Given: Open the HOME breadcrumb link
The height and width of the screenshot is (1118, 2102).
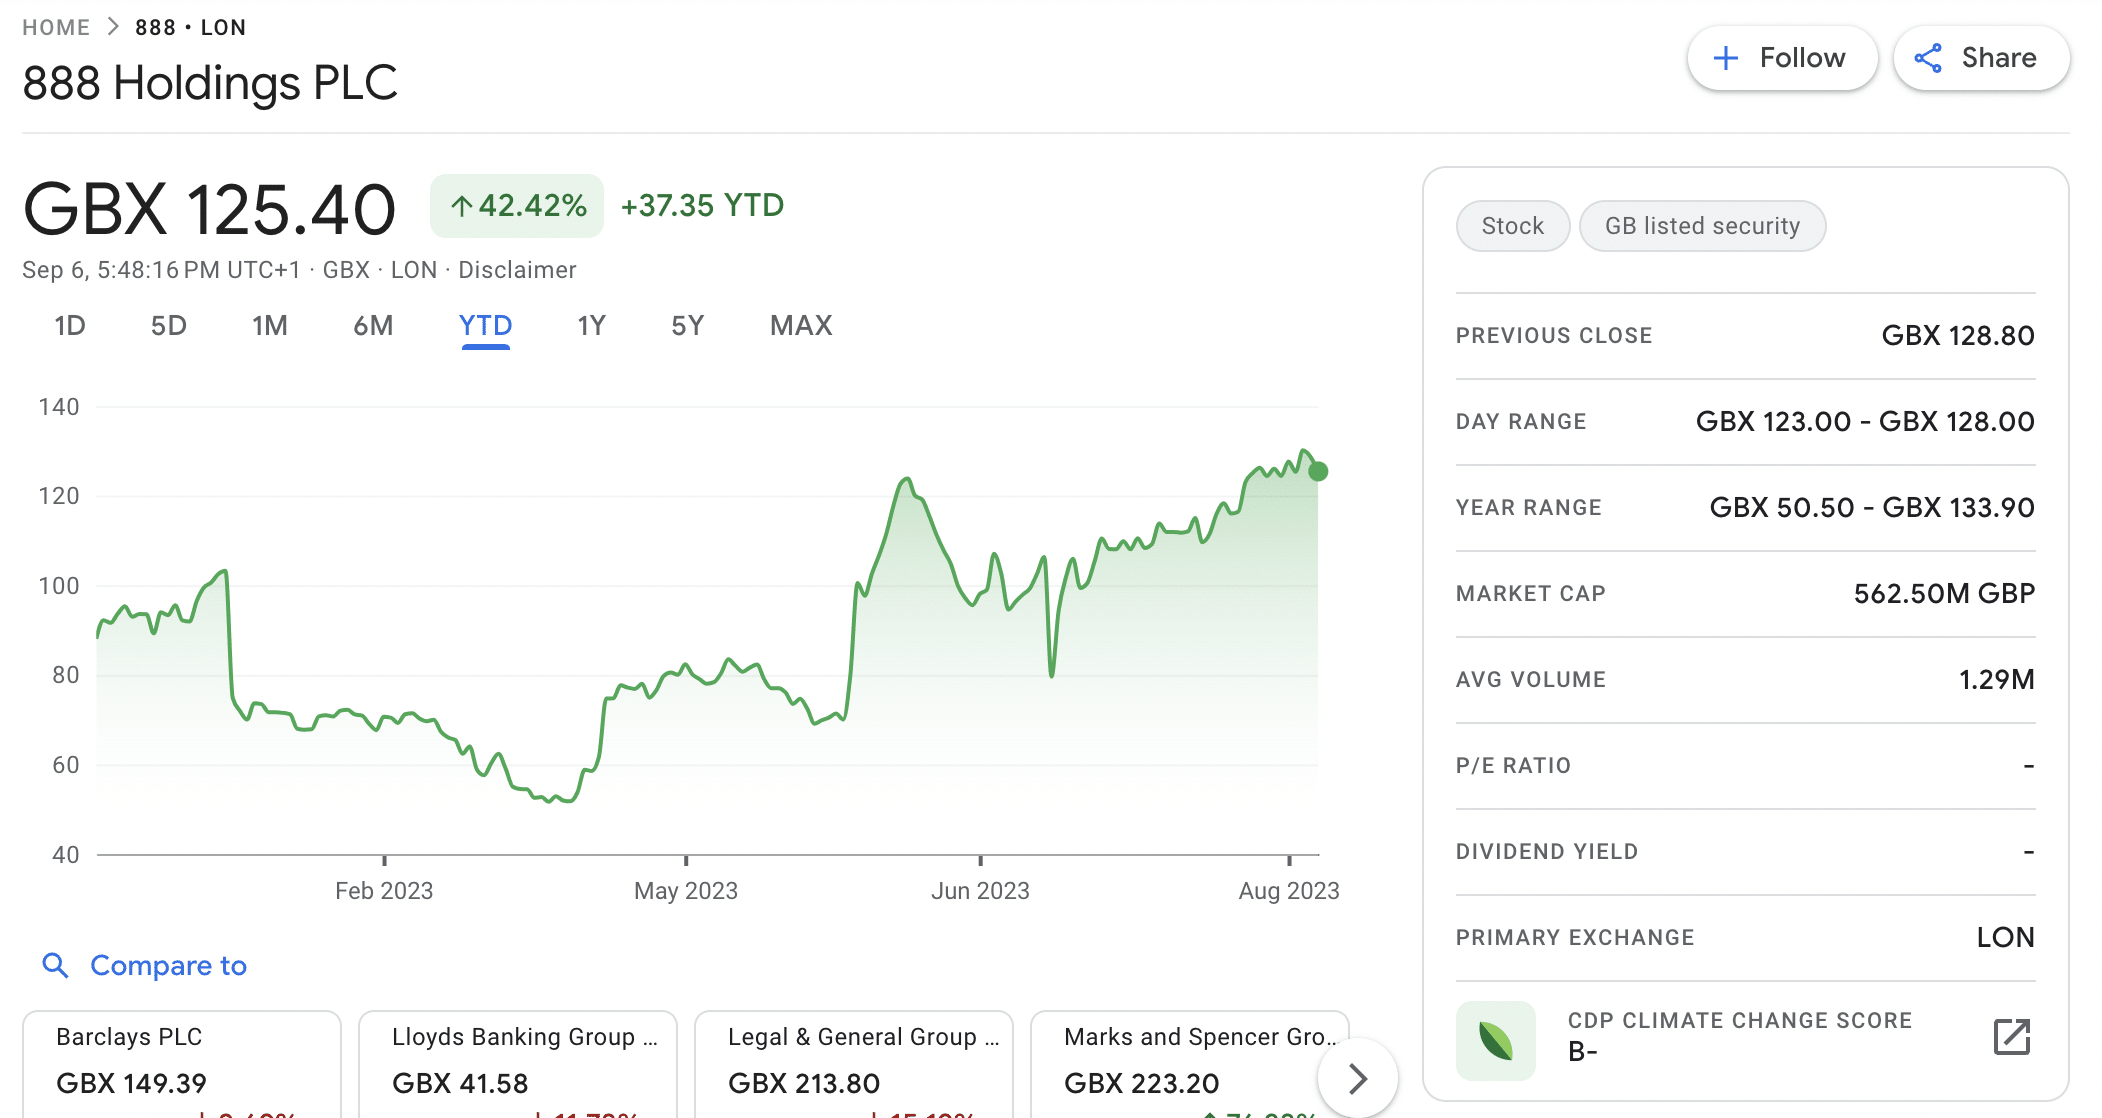Looking at the screenshot, I should click(56, 28).
